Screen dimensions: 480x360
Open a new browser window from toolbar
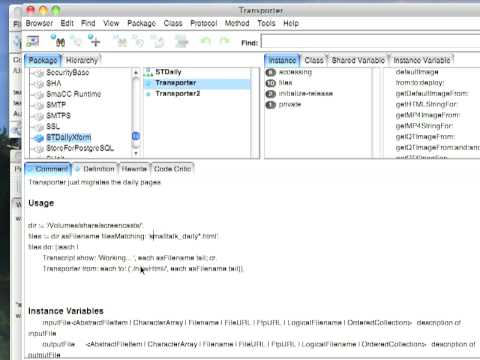(x=33, y=41)
